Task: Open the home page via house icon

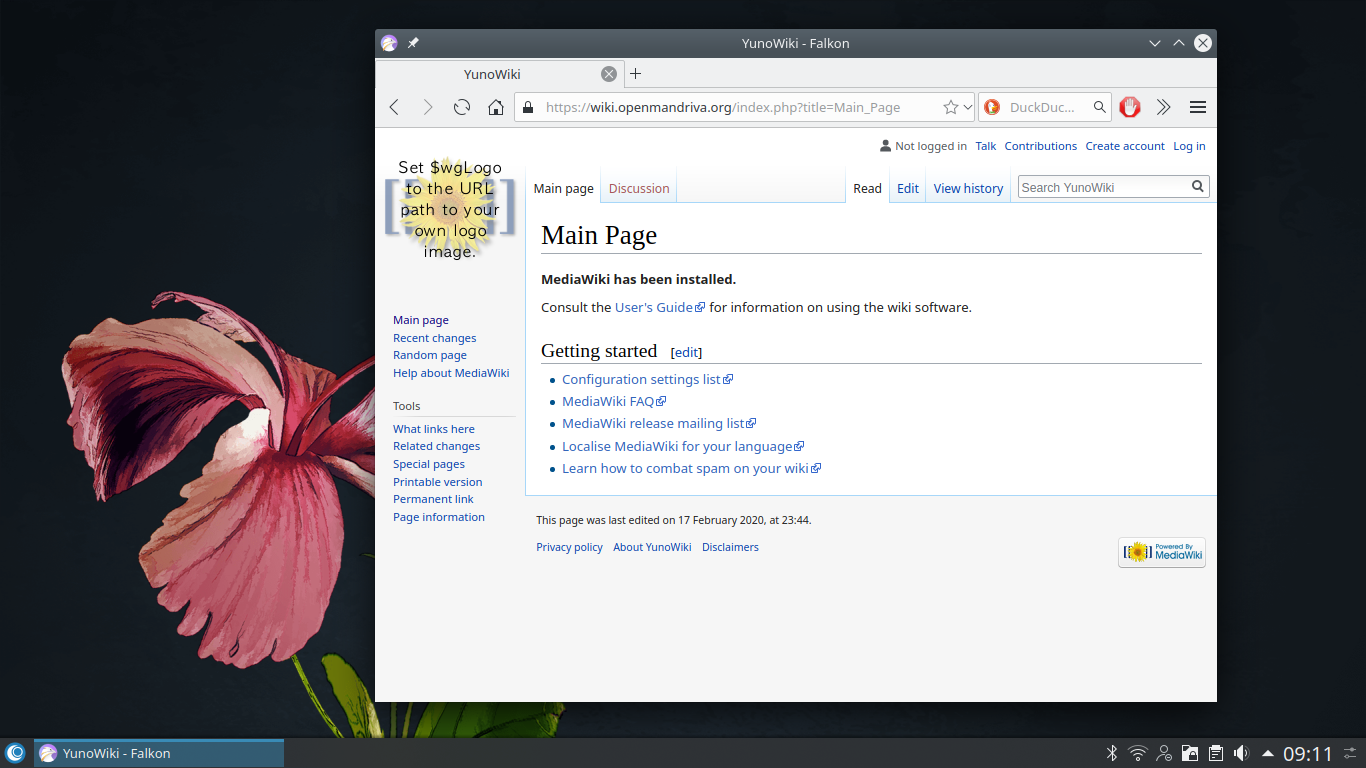Action: click(x=495, y=107)
